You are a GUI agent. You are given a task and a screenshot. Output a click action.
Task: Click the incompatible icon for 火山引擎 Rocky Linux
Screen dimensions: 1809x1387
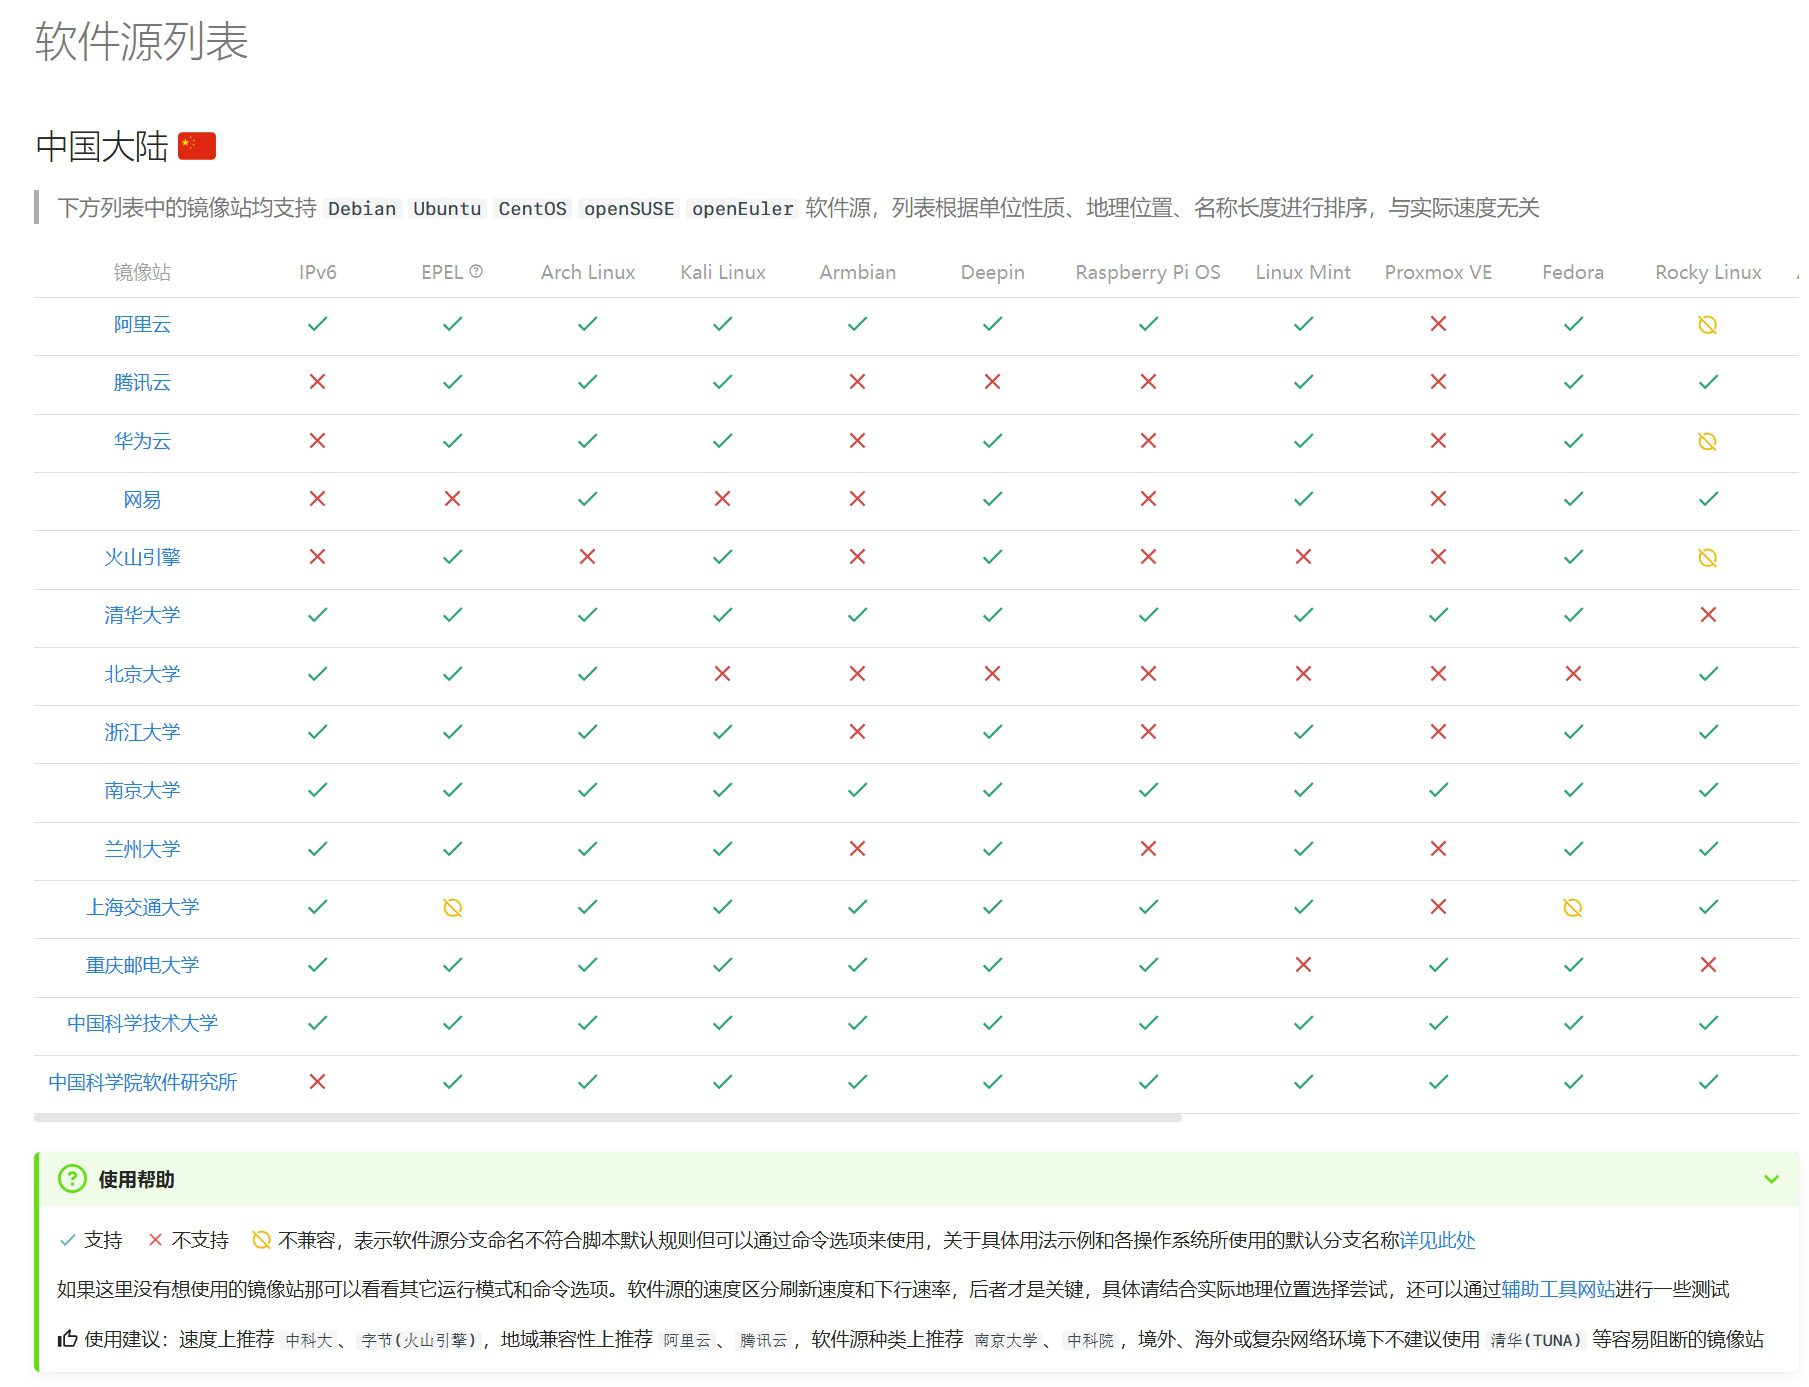pos(1708,558)
